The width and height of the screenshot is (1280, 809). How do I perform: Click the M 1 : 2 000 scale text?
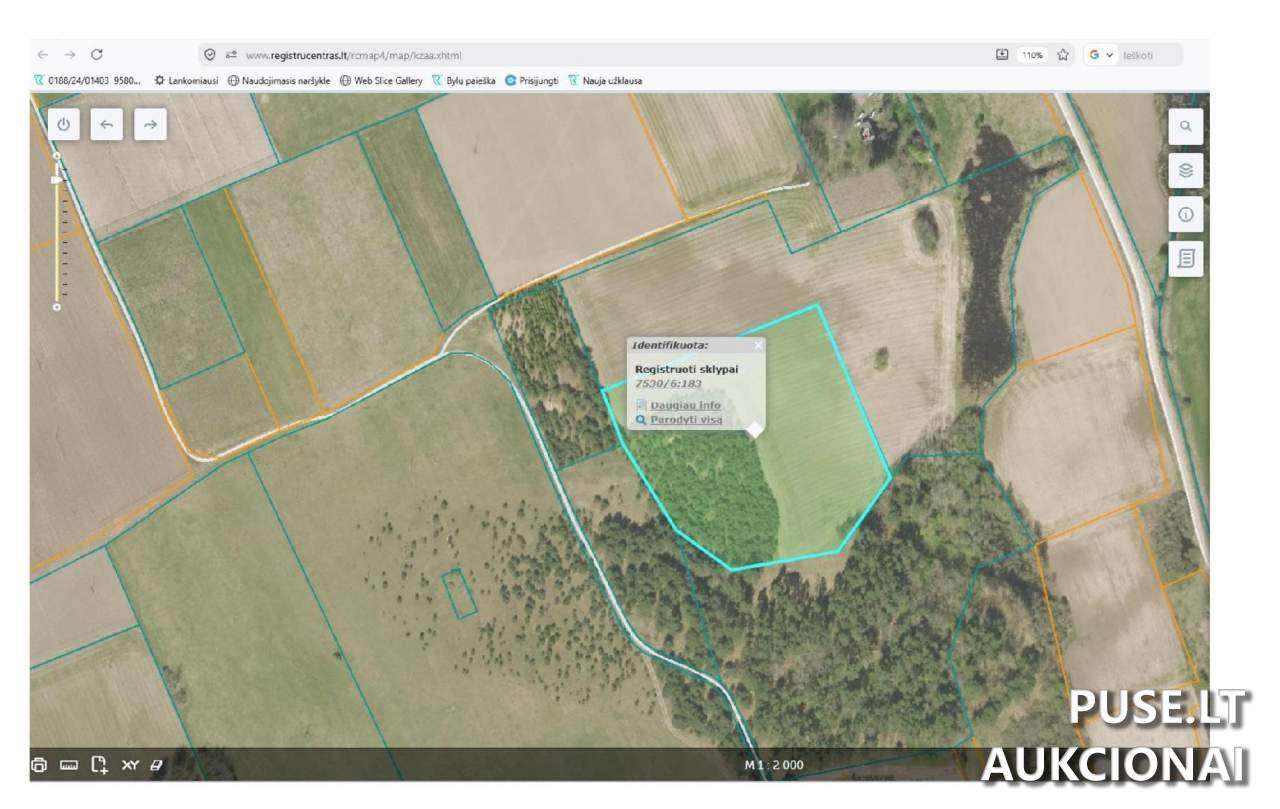click(774, 765)
